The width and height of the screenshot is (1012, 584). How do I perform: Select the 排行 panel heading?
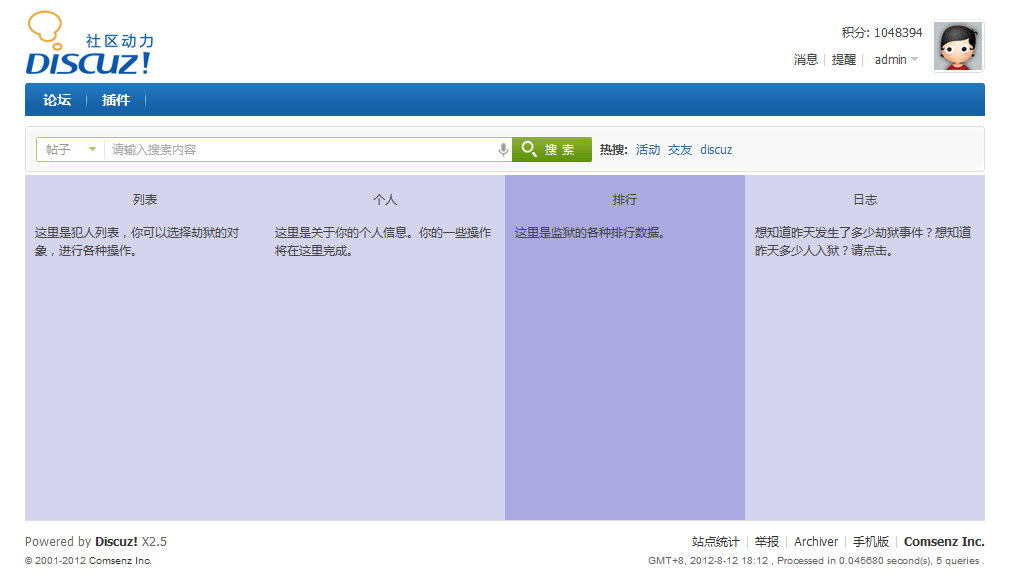(625, 200)
